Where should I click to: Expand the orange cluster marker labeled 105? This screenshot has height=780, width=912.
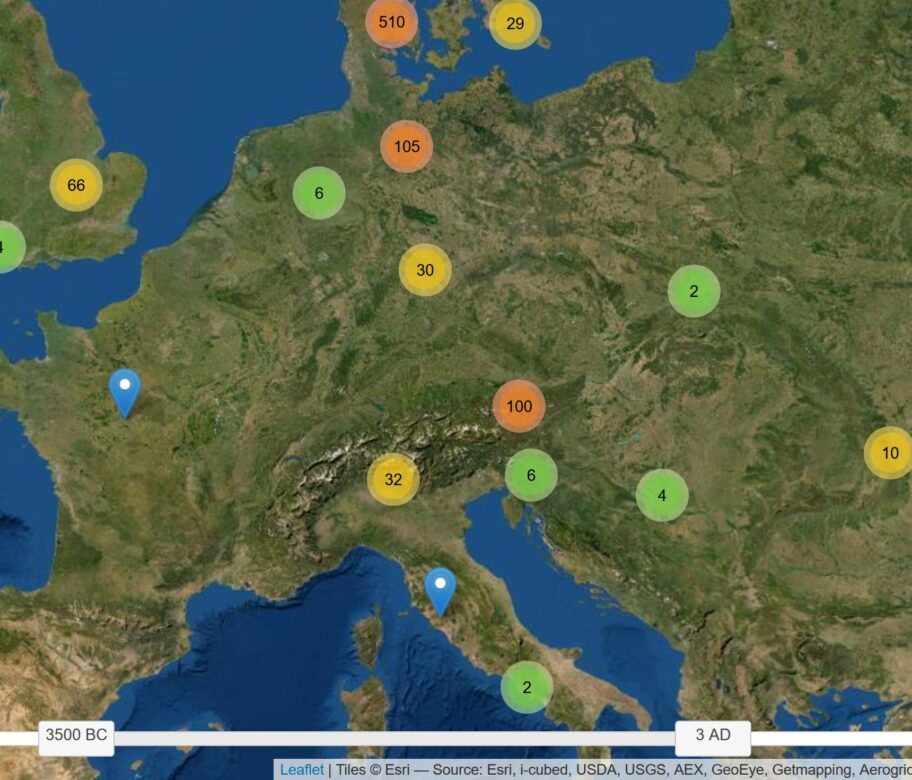[x=407, y=147]
